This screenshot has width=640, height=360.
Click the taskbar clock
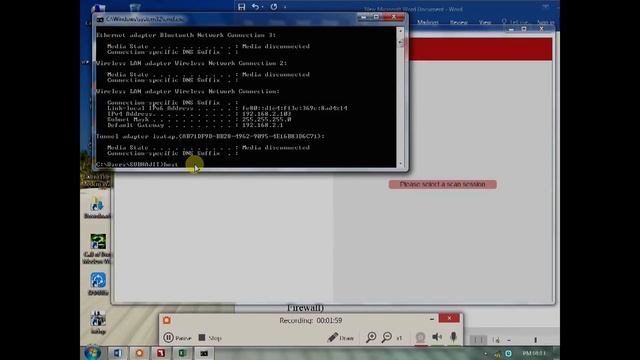click(534, 353)
